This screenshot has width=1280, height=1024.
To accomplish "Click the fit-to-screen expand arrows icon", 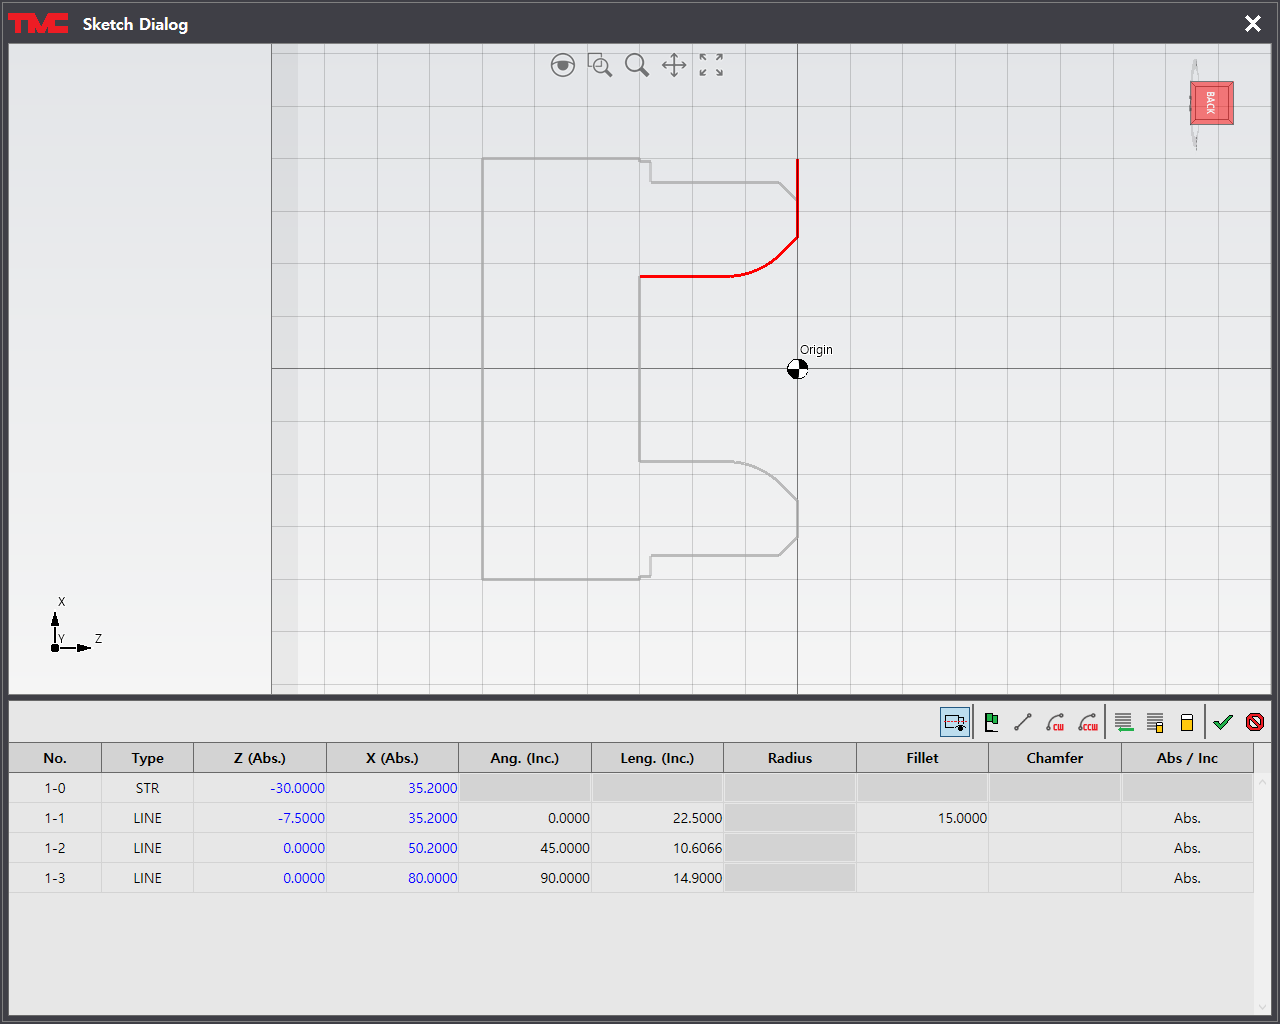I will pos(711,66).
